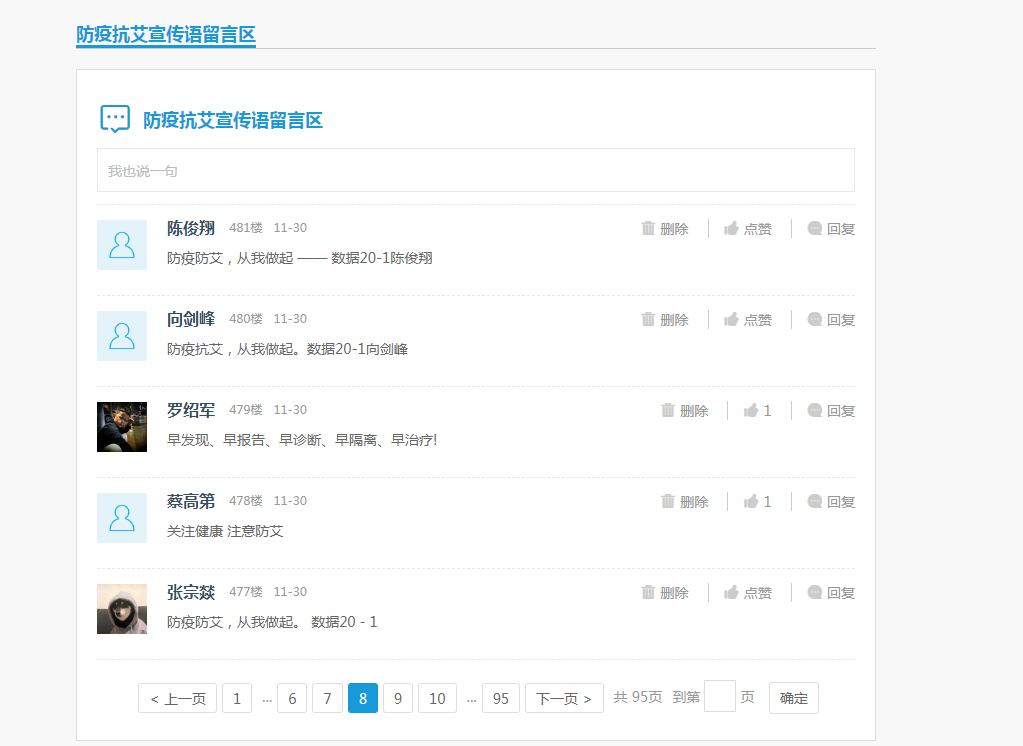1023x746 pixels.
Task: Click the 我也说一句 comment input box
Action: [475, 170]
